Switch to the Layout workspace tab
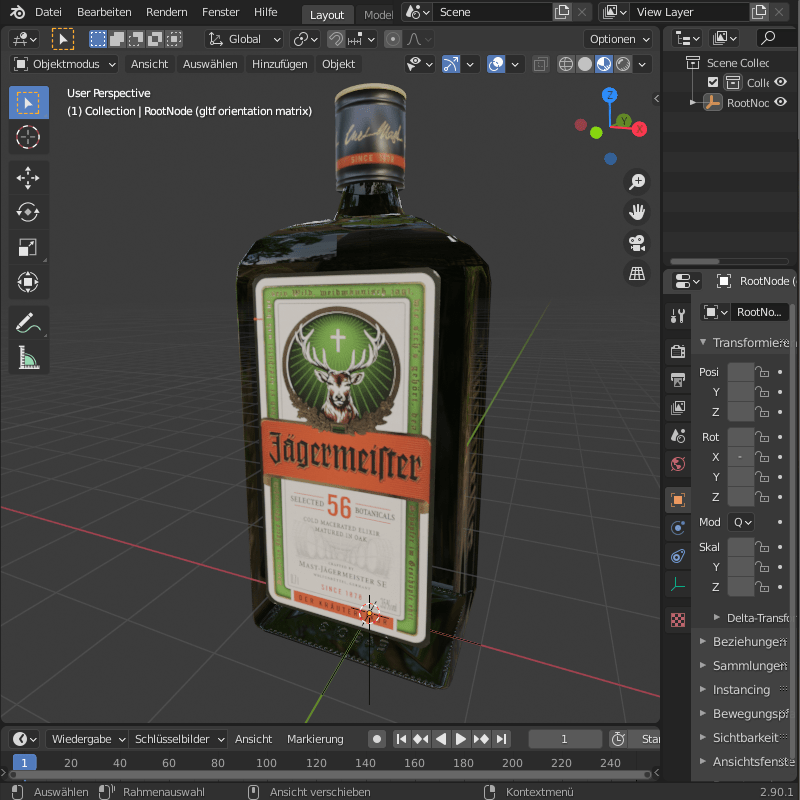This screenshot has height=800, width=800. point(327,15)
